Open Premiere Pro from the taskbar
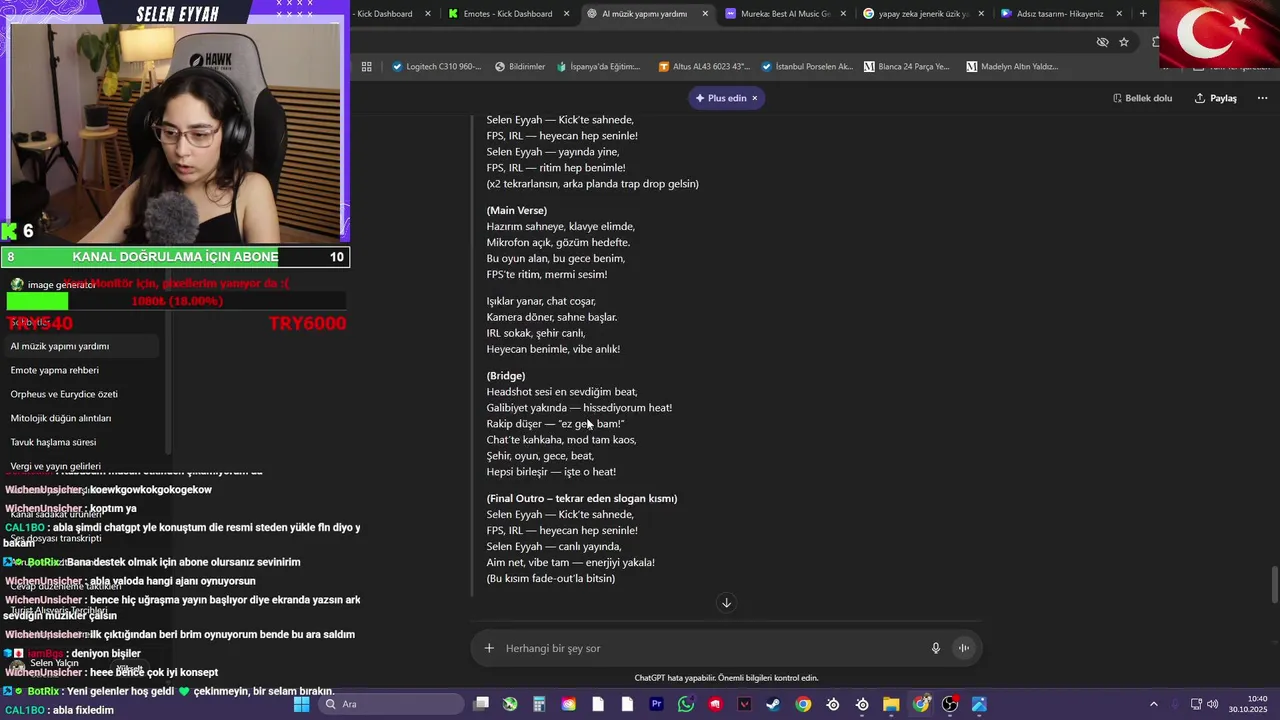Image resolution: width=1280 pixels, height=720 pixels. (x=656, y=704)
